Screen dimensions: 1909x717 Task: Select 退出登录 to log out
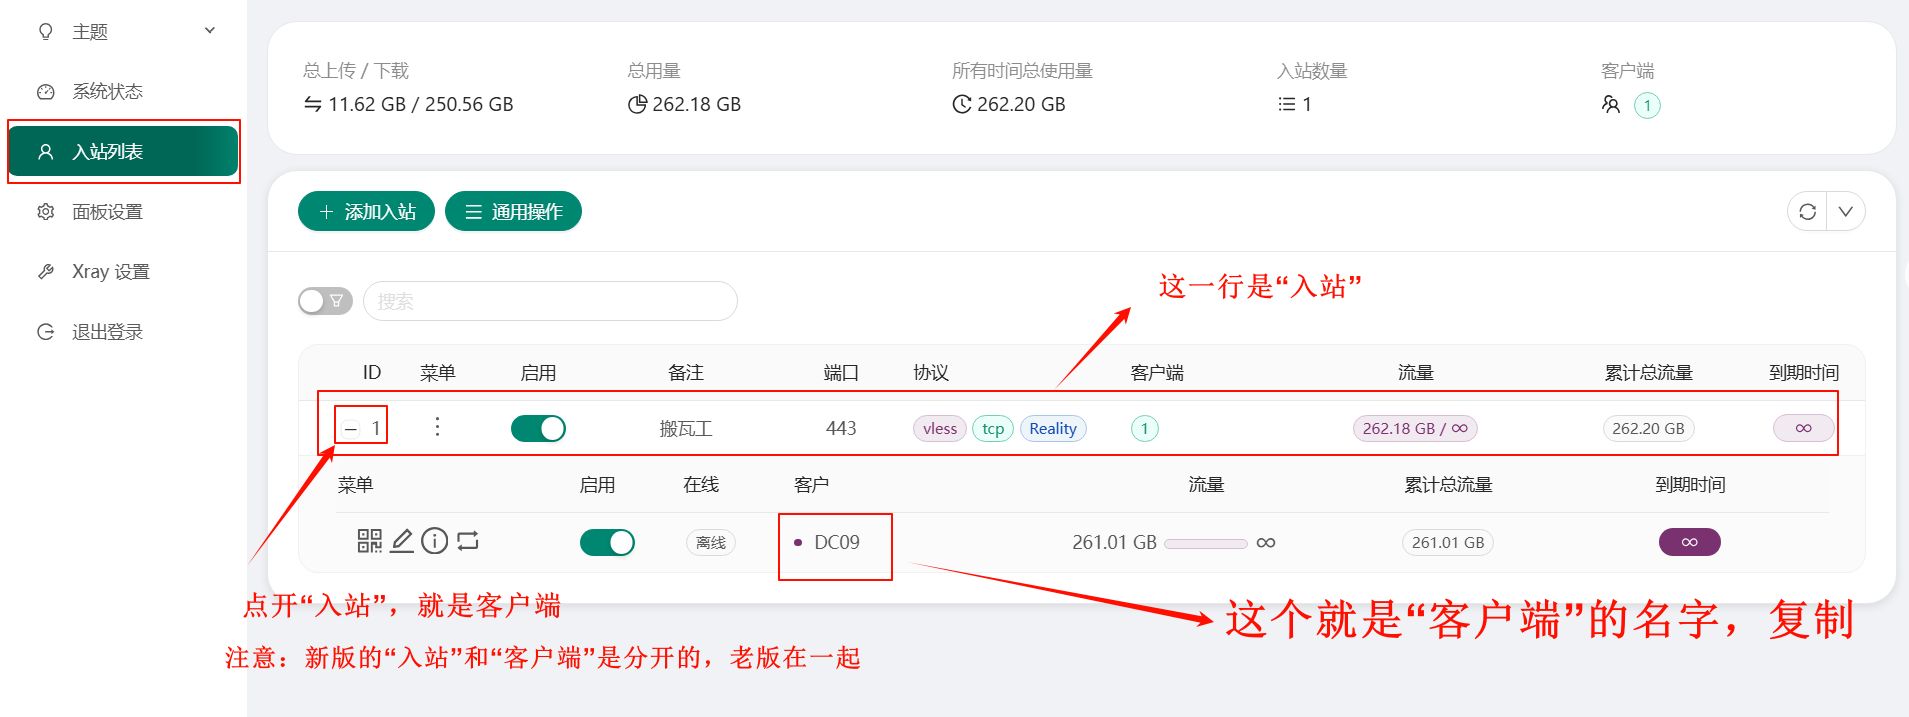click(123, 331)
